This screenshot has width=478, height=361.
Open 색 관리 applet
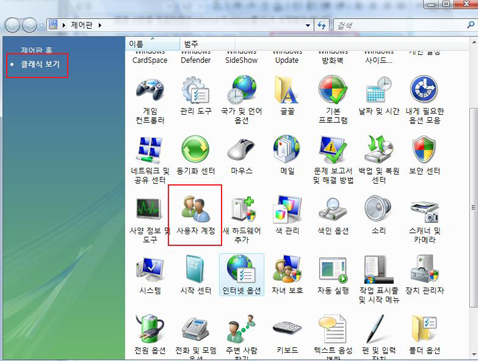[x=287, y=215]
